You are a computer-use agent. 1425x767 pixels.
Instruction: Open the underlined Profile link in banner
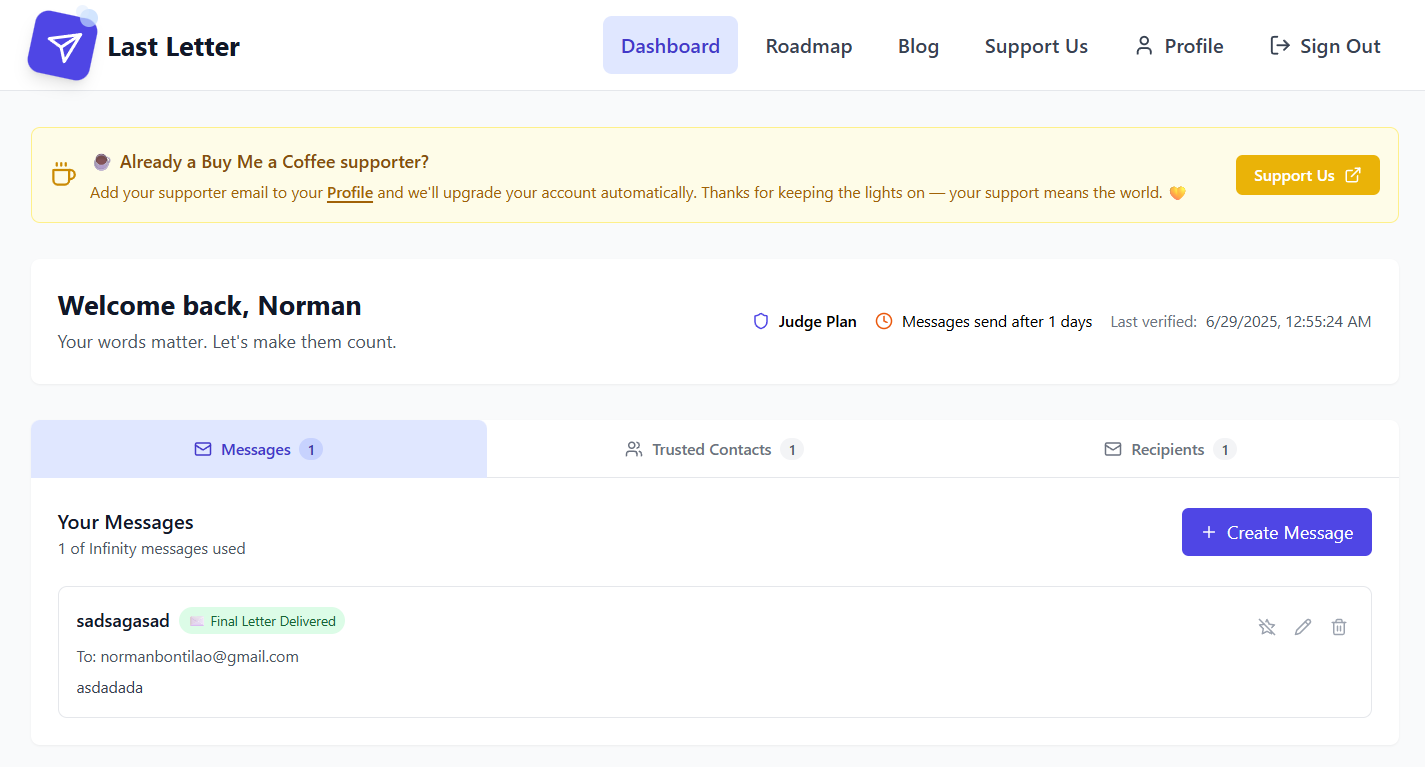(x=349, y=193)
